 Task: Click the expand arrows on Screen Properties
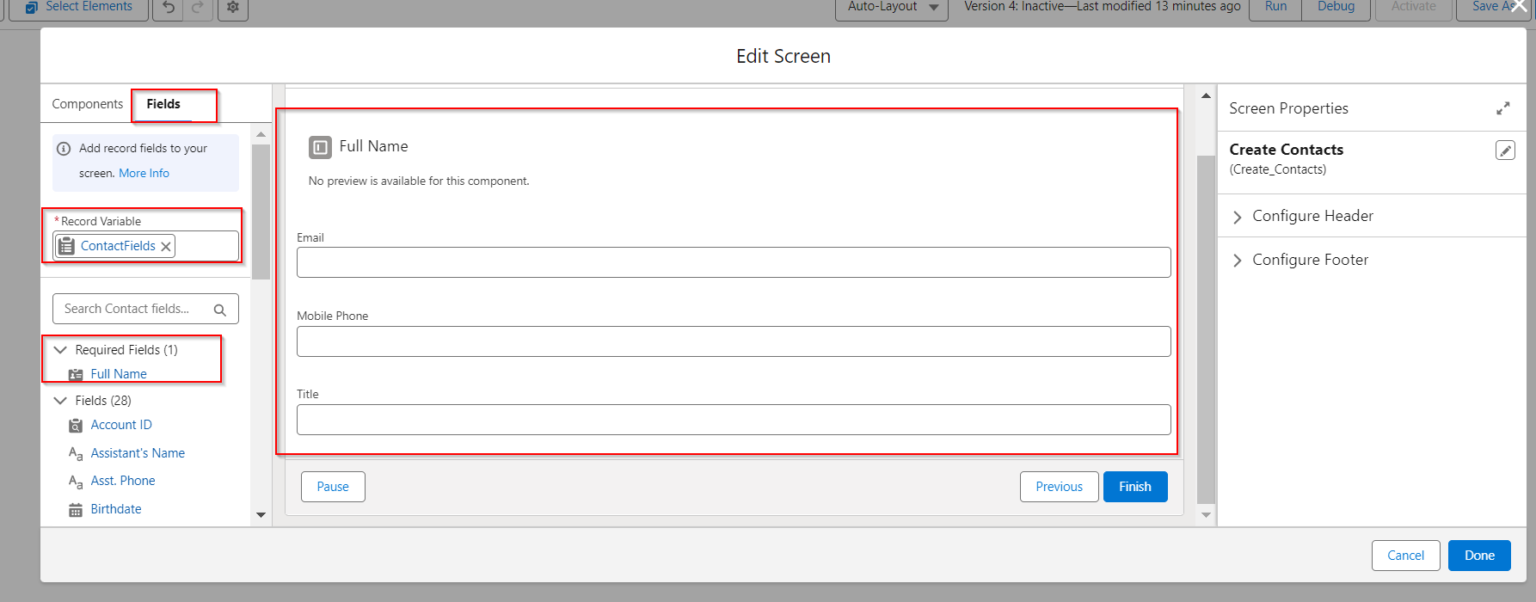click(1503, 108)
